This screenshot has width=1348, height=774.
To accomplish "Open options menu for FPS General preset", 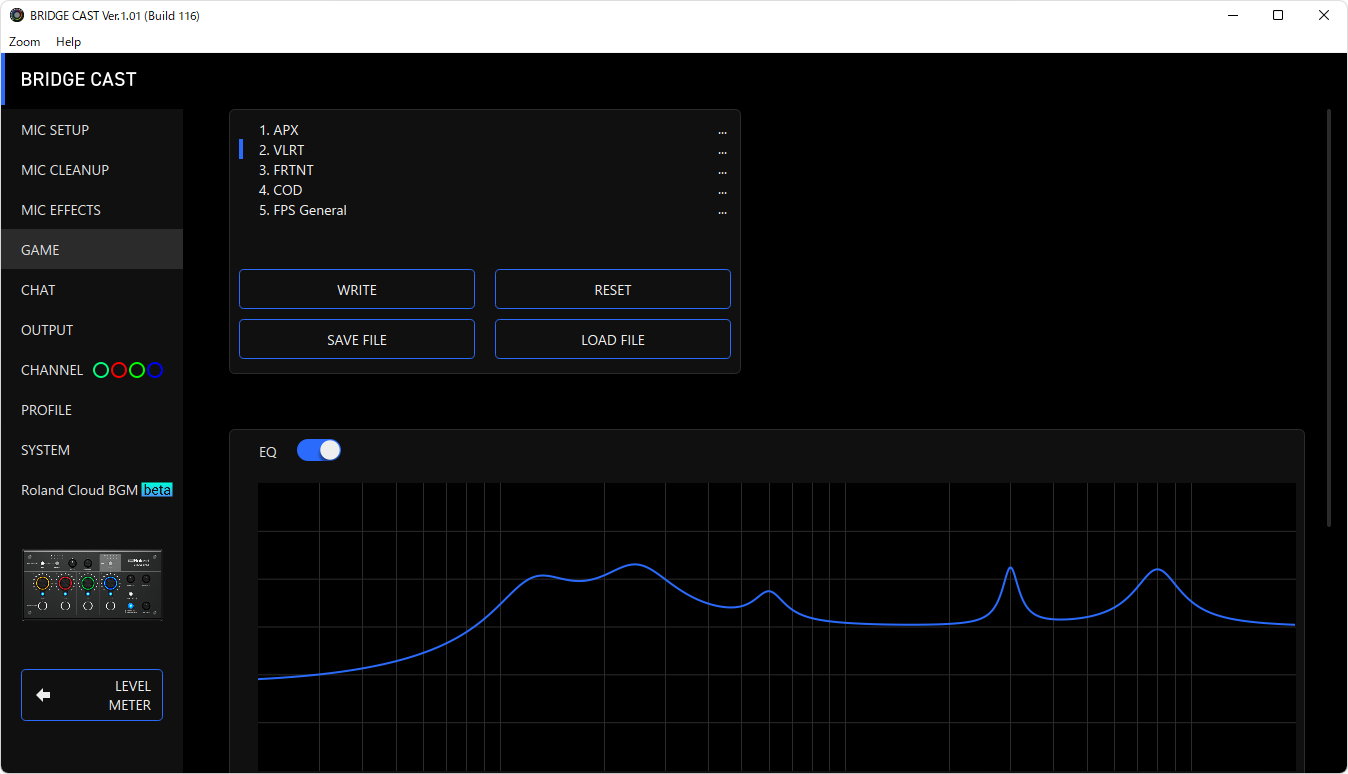I will [x=722, y=212].
